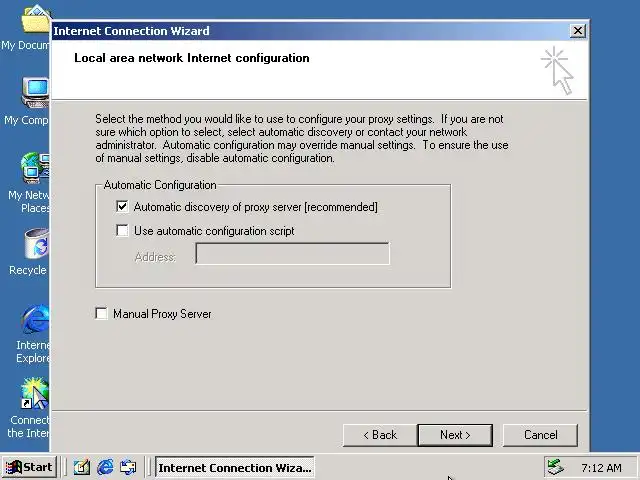Click the Back button
Screen dimensions: 640x480
click(380, 435)
